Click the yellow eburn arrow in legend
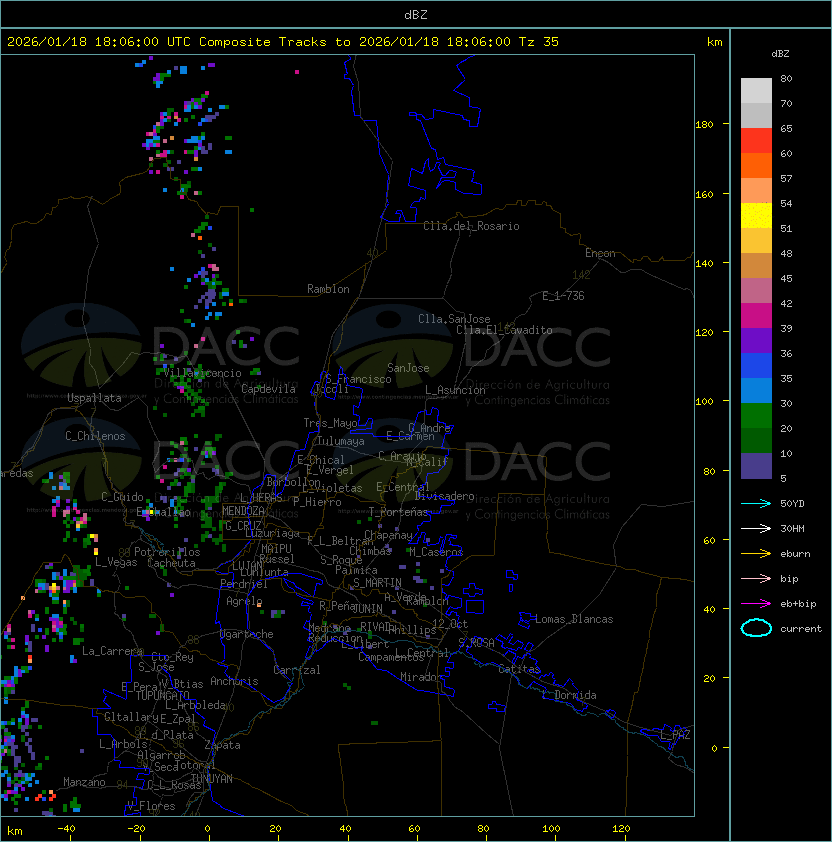 click(x=756, y=554)
